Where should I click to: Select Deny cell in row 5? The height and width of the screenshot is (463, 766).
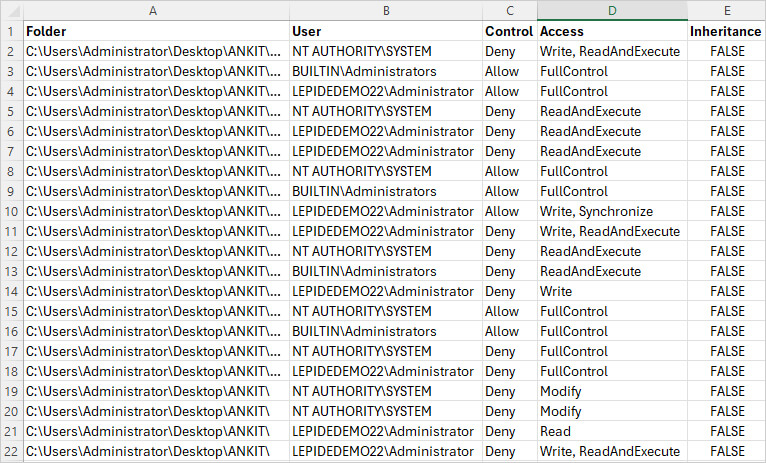(x=510, y=111)
